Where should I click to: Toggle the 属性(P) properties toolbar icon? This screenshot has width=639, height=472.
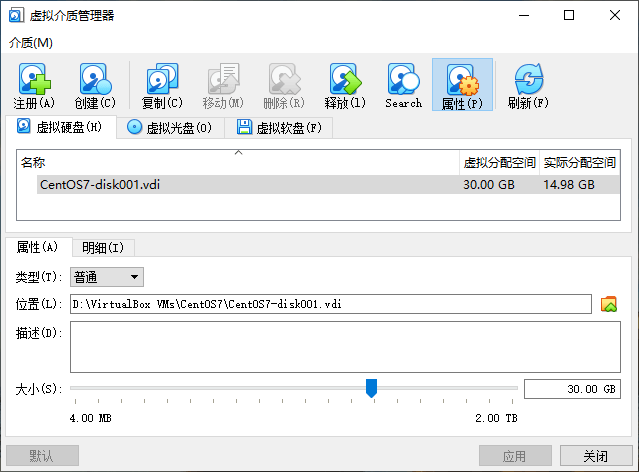[462, 85]
